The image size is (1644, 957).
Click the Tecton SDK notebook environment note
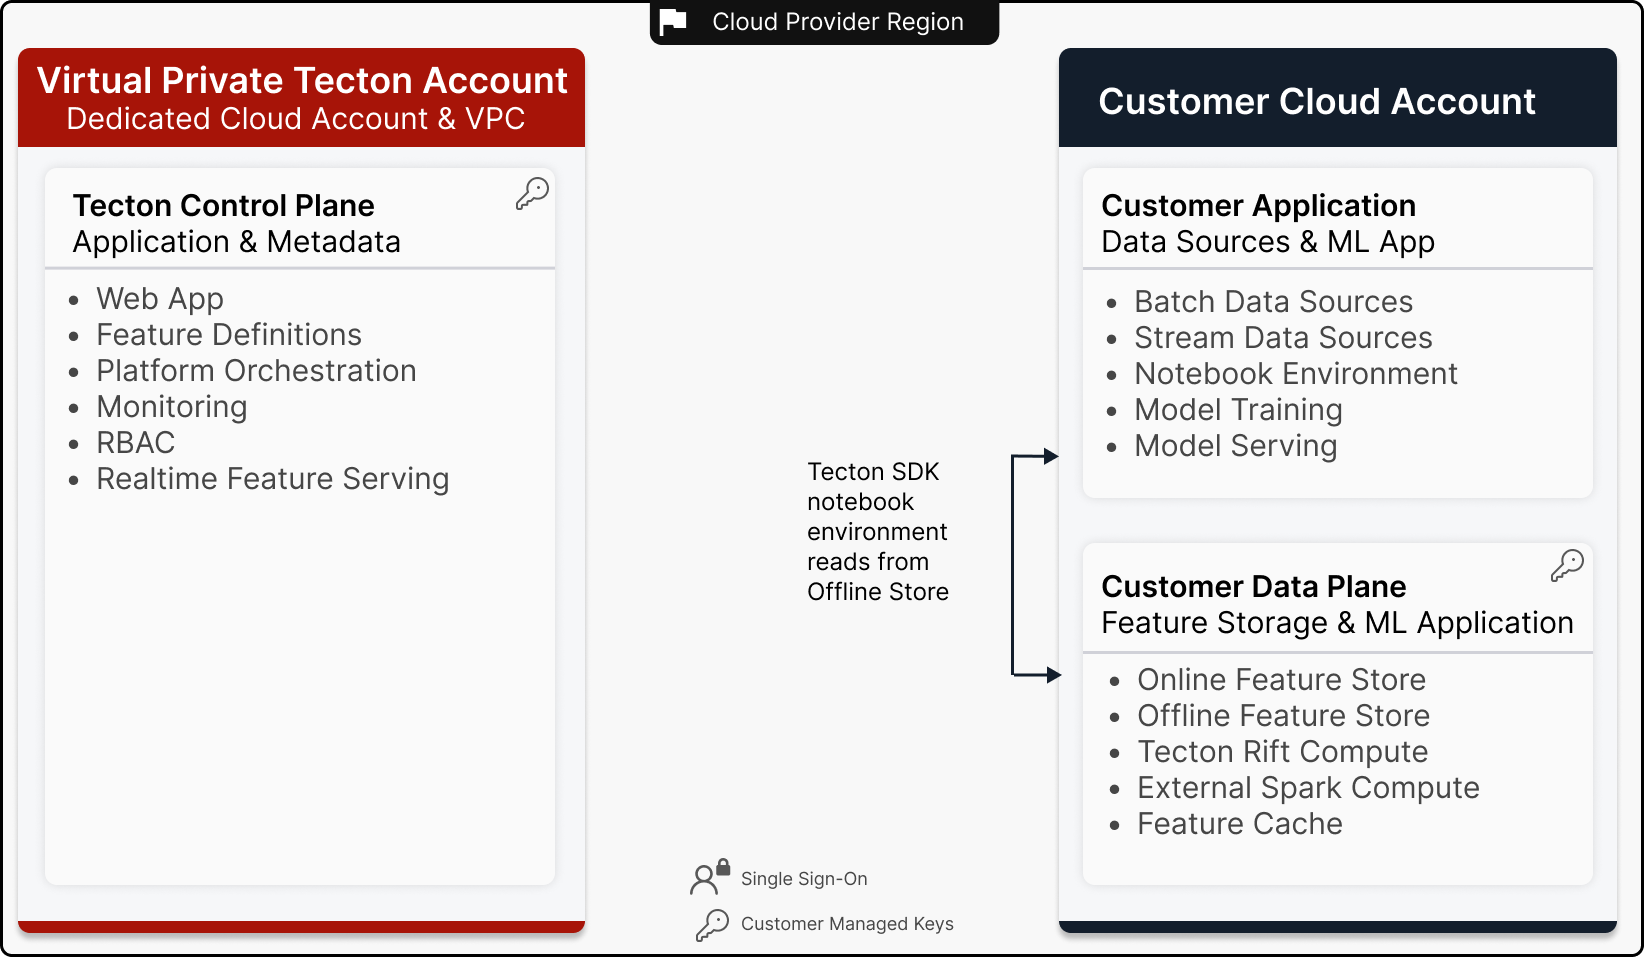tap(878, 531)
